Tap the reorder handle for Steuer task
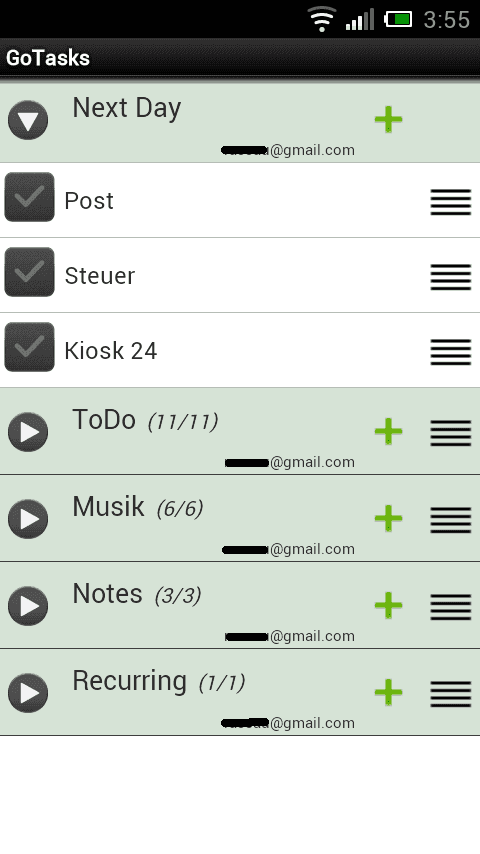This screenshot has width=480, height=854. [451, 277]
